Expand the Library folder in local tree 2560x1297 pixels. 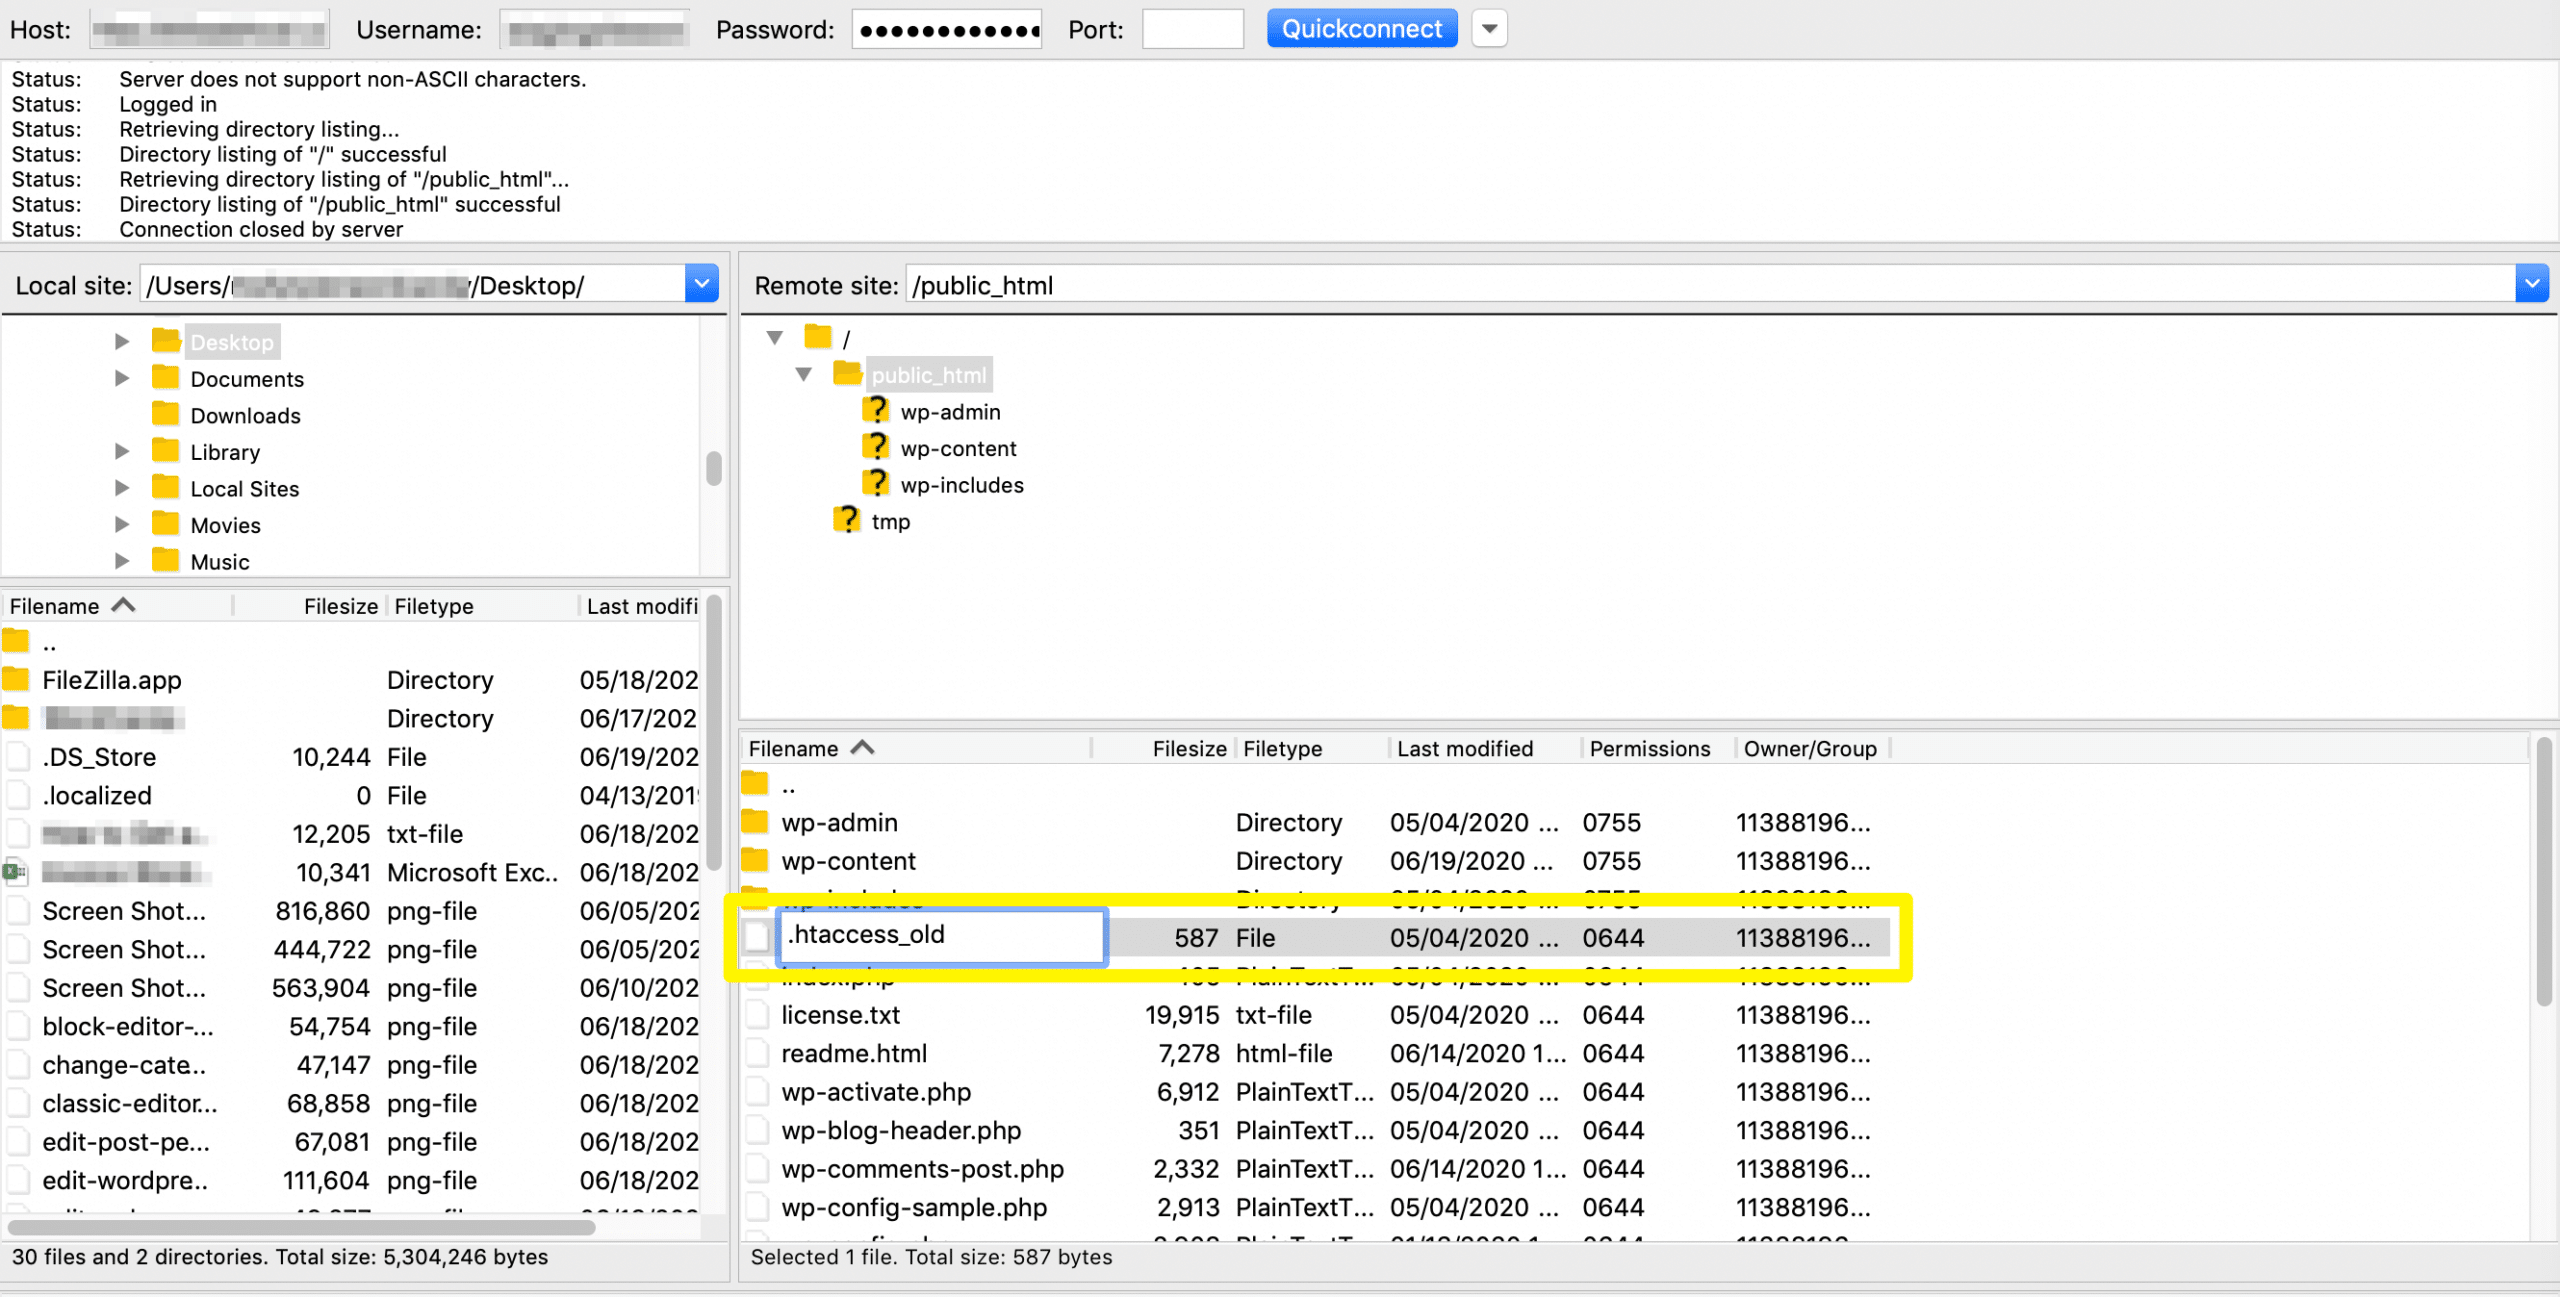click(122, 452)
